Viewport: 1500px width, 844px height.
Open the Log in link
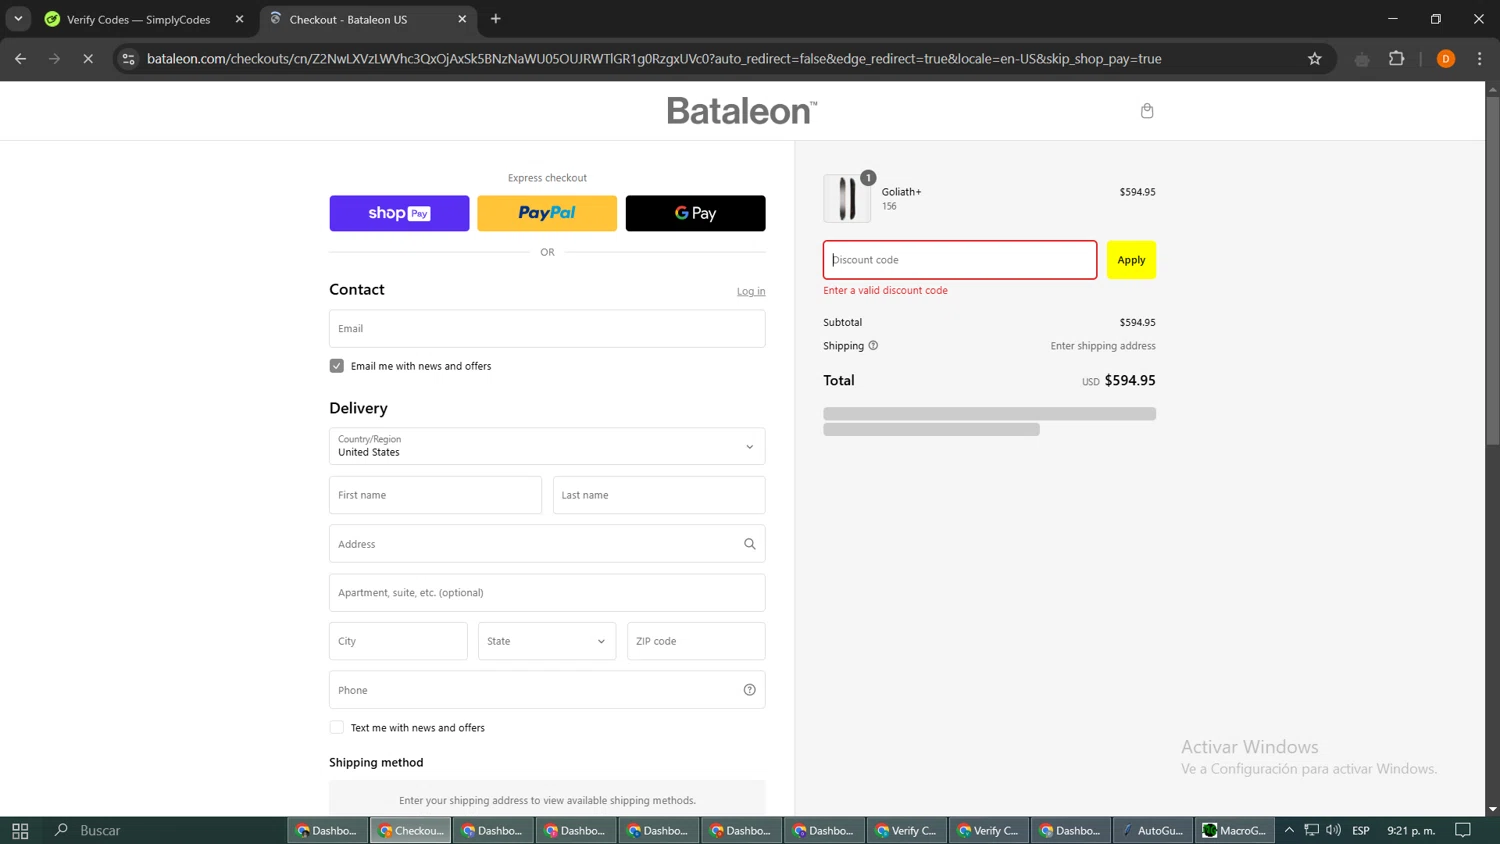pyautogui.click(x=751, y=291)
